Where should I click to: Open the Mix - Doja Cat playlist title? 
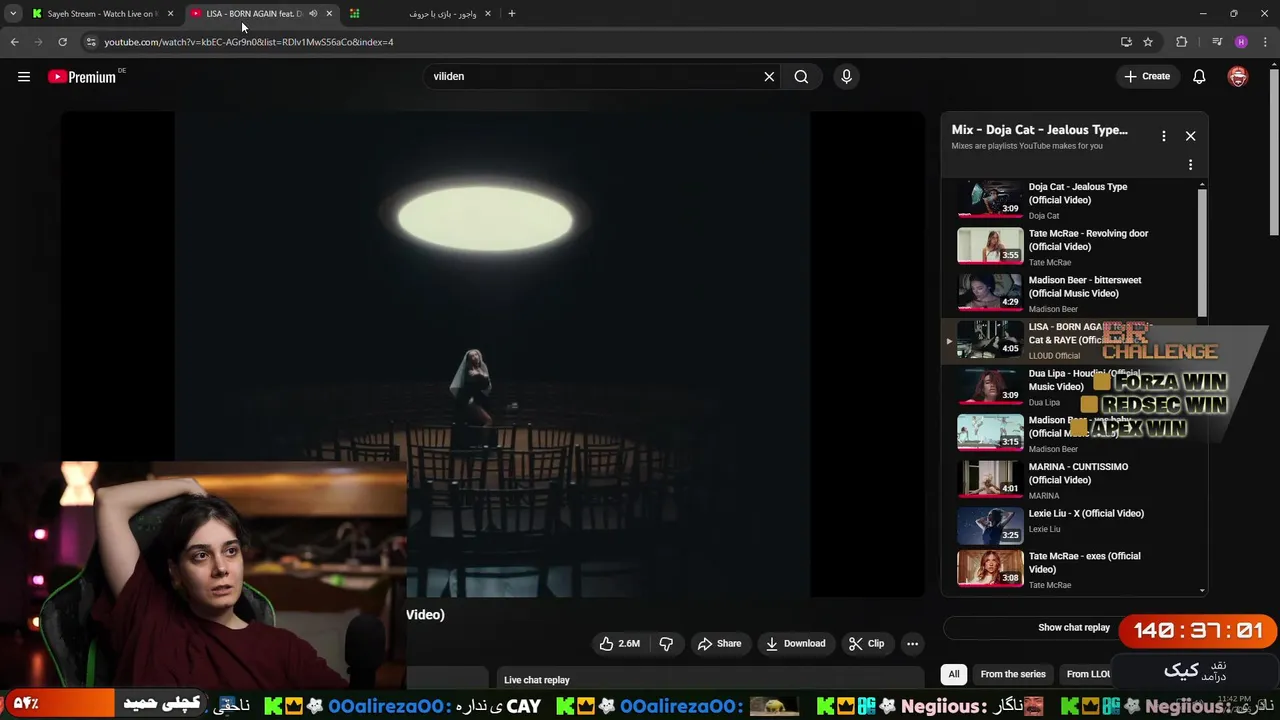pos(1040,130)
